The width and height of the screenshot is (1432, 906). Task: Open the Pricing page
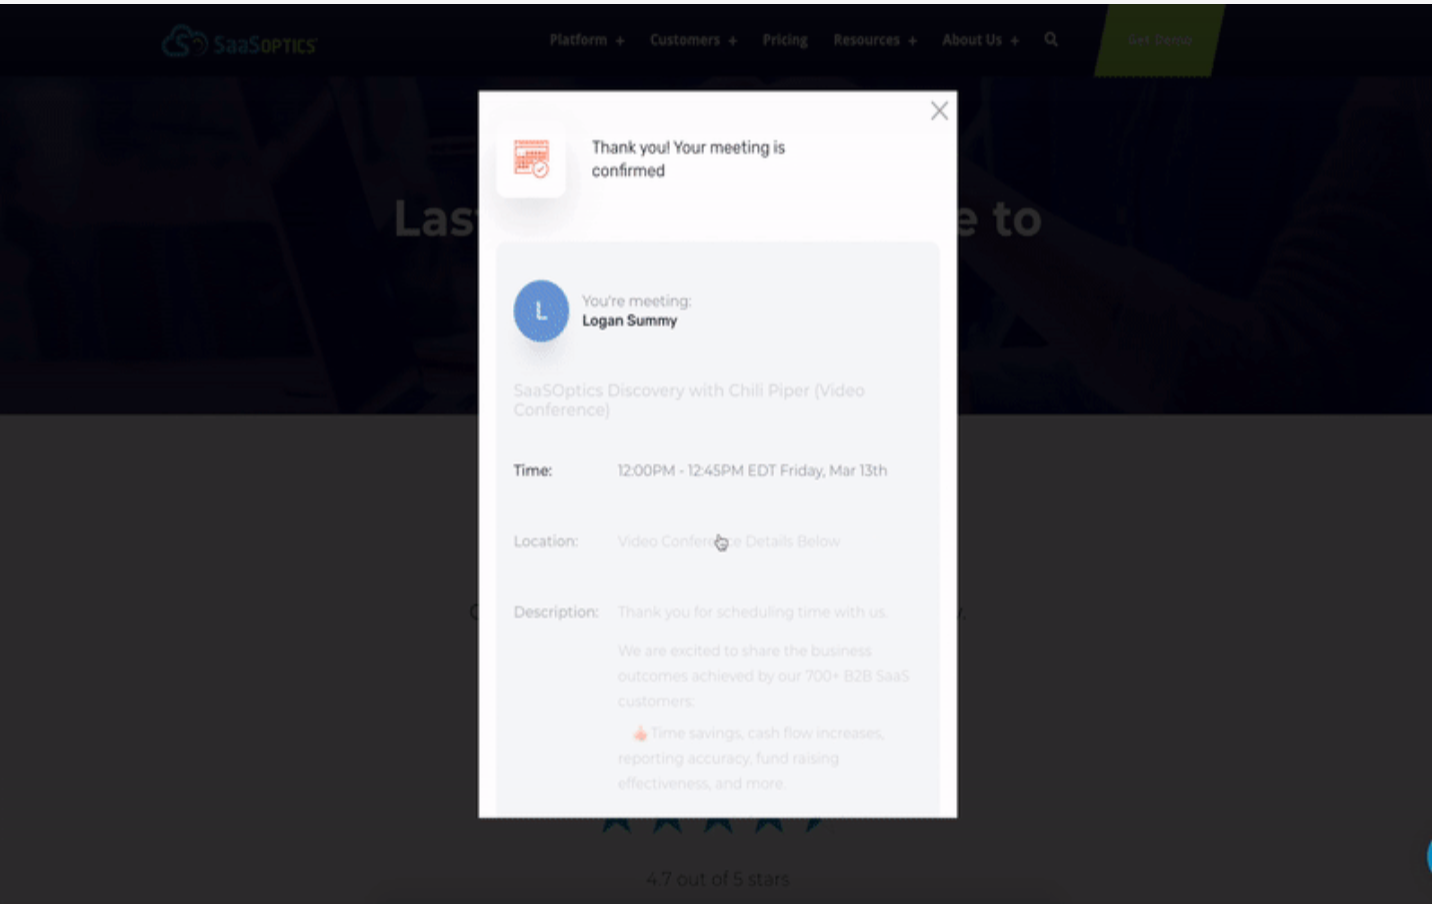pos(785,40)
